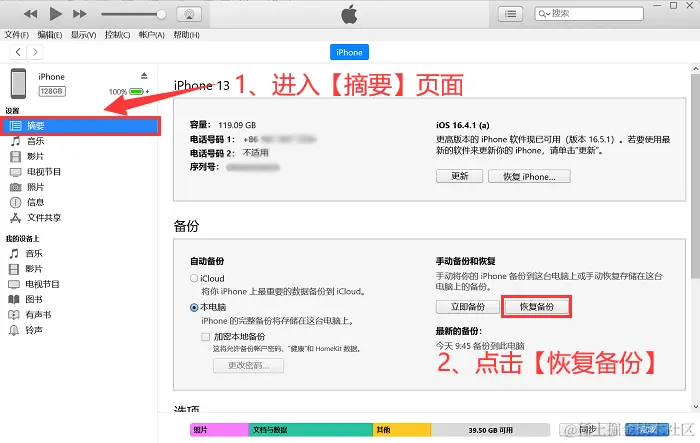The image size is (700, 443).
Task: Click the 同步 button at bottom
Action: [x=589, y=430]
